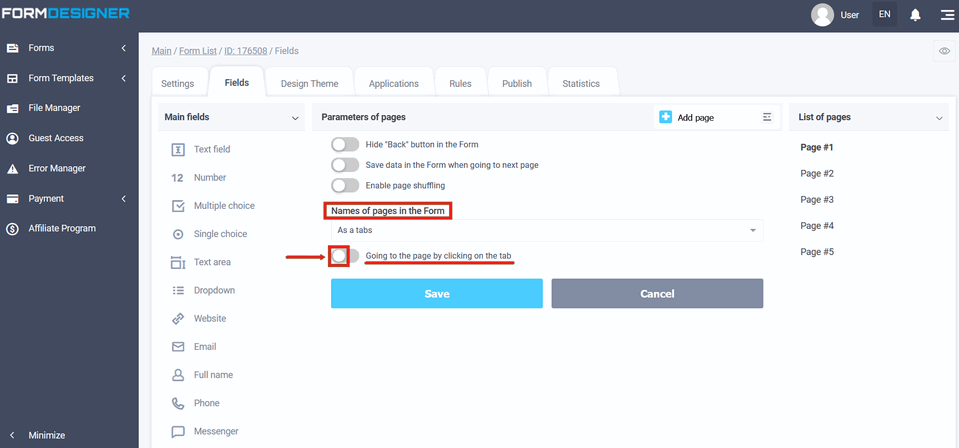This screenshot has width=959, height=448.
Task: Click the Add page plus icon
Action: tap(666, 117)
